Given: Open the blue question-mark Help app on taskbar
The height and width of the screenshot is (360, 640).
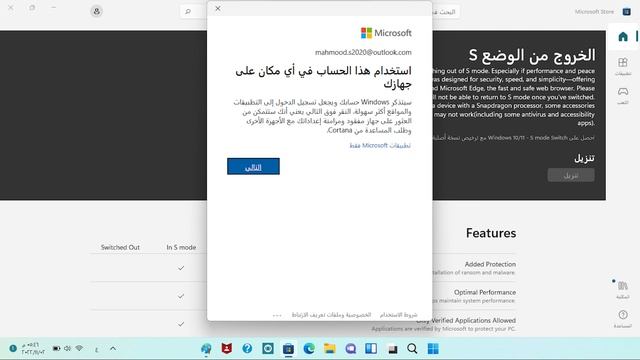Looking at the screenshot, I should (x=247, y=349).
